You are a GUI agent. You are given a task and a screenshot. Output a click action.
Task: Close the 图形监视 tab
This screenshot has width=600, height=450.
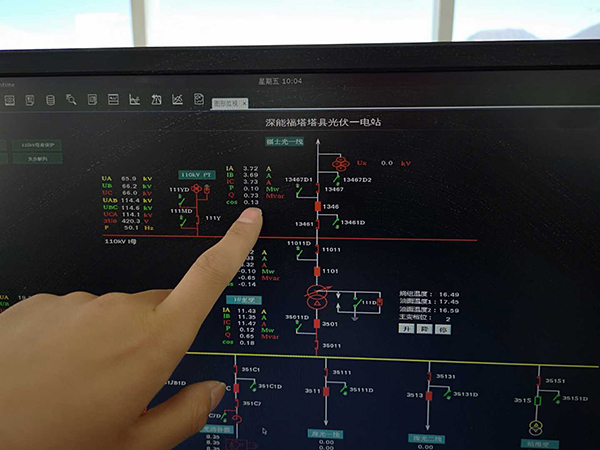(x=244, y=103)
